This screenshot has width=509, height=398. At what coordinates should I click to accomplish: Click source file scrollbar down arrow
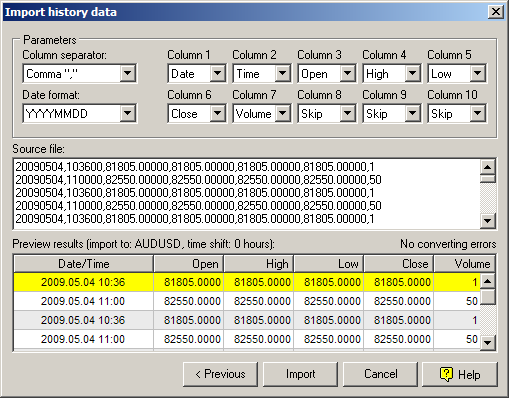tap(488, 221)
